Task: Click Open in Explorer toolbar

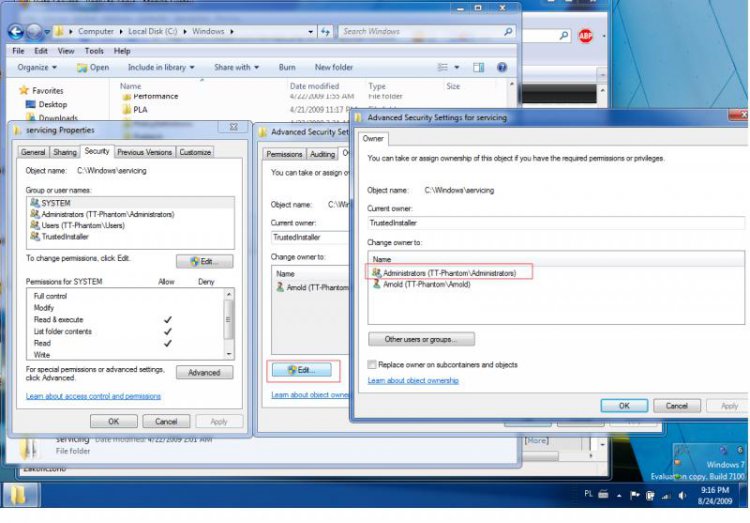Action: click(93, 67)
